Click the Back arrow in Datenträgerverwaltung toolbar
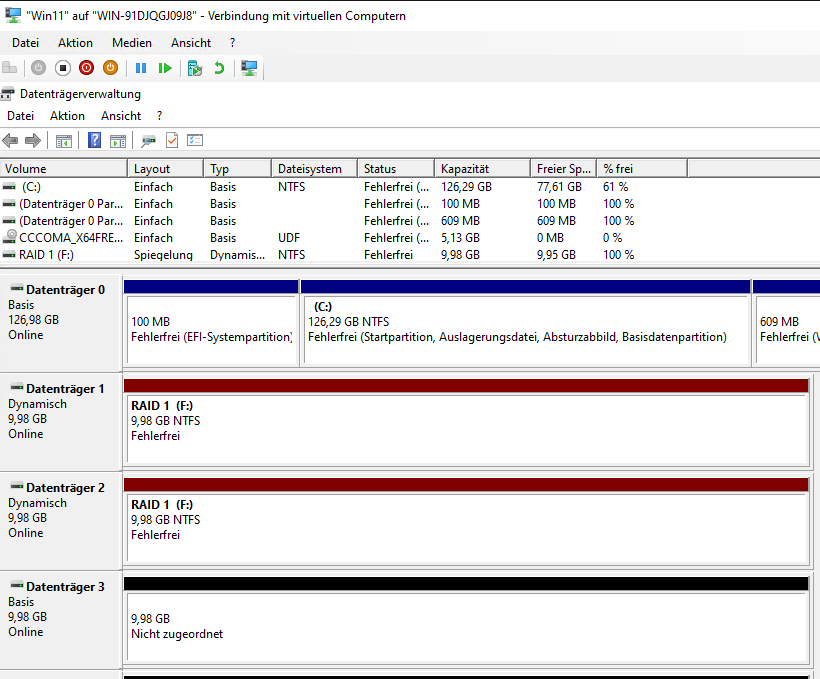820x679 pixels. tap(11, 141)
